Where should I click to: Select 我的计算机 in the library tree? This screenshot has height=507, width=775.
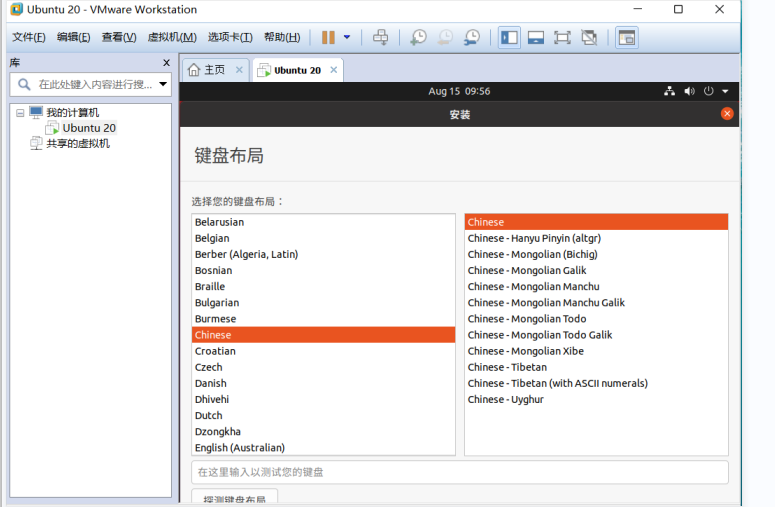tap(73, 112)
